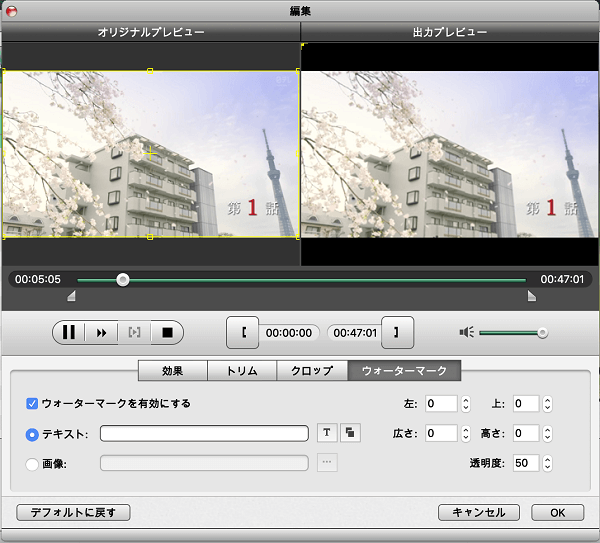
Task: Click the bottom-center crop handle in the original preview
Action: click(x=150, y=237)
